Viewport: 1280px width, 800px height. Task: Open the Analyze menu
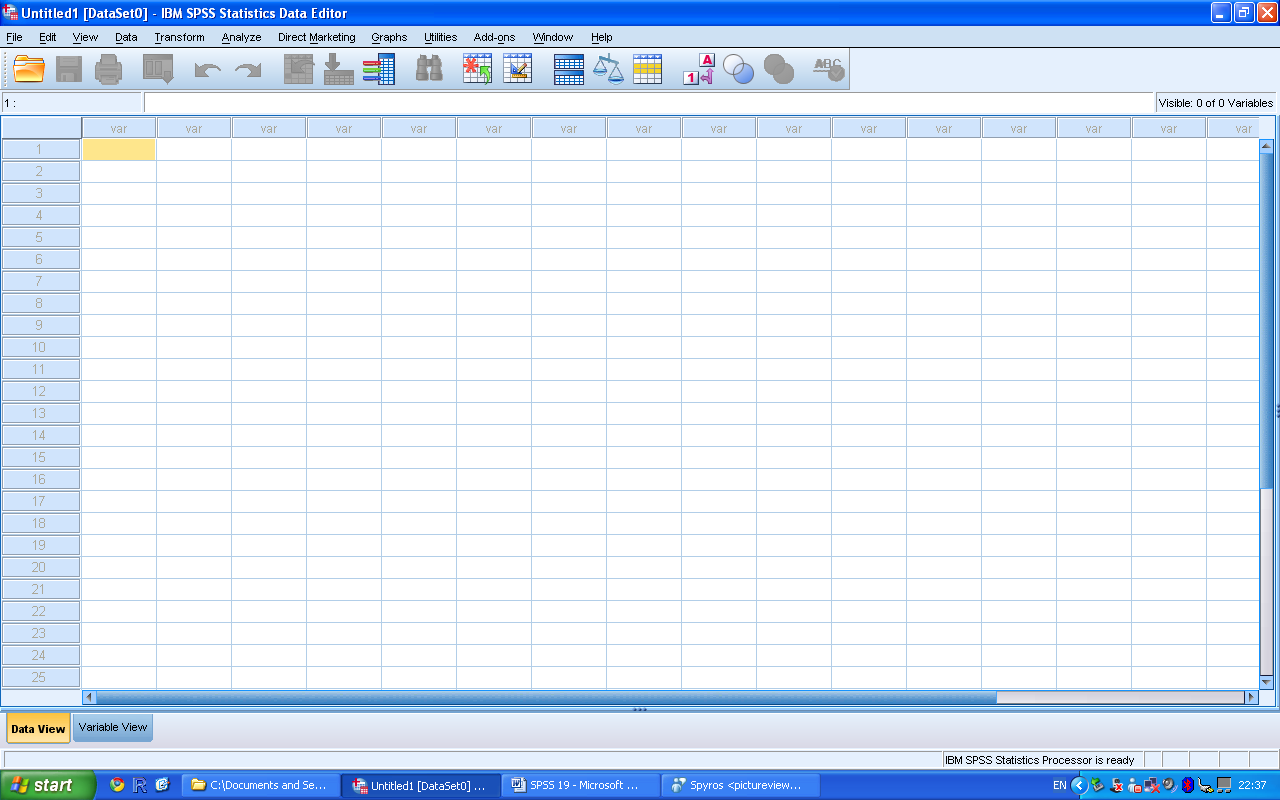coord(241,37)
